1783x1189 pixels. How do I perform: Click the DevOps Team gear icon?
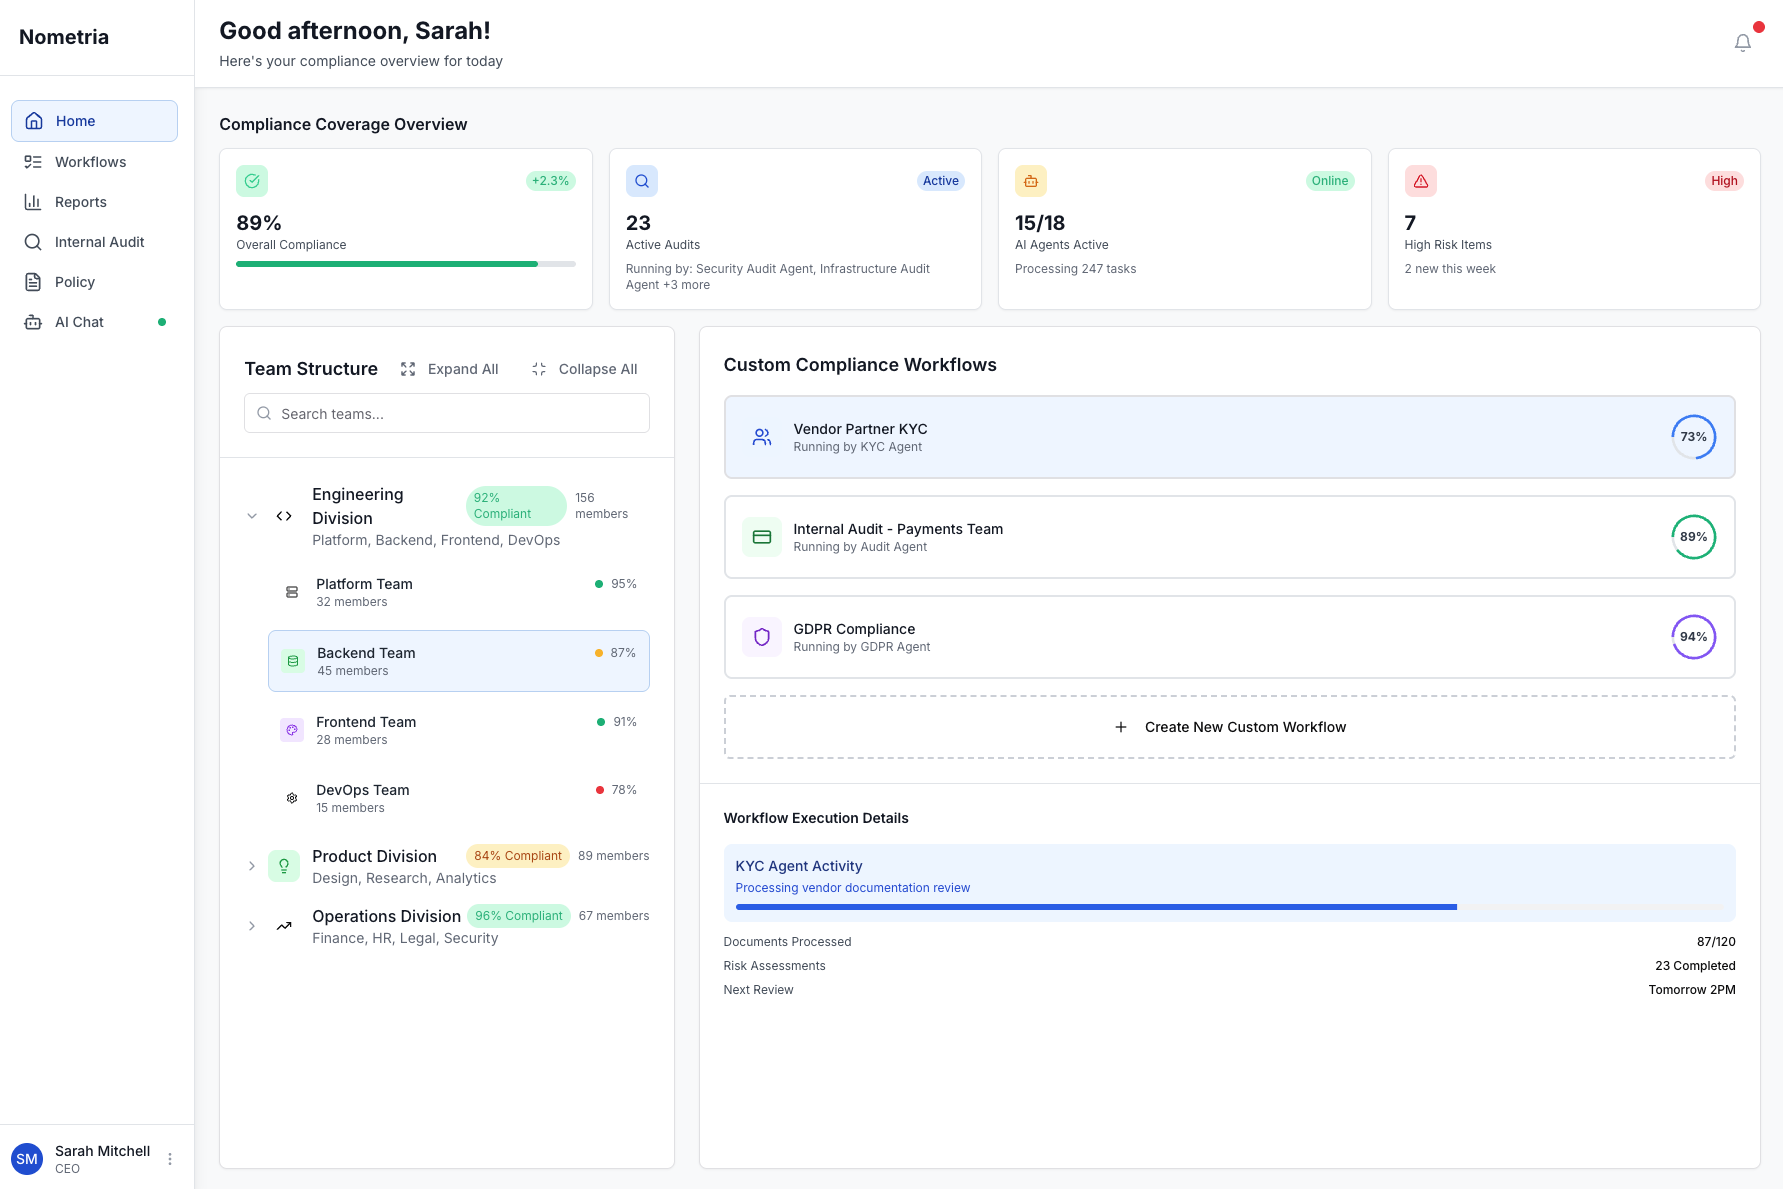(x=292, y=798)
